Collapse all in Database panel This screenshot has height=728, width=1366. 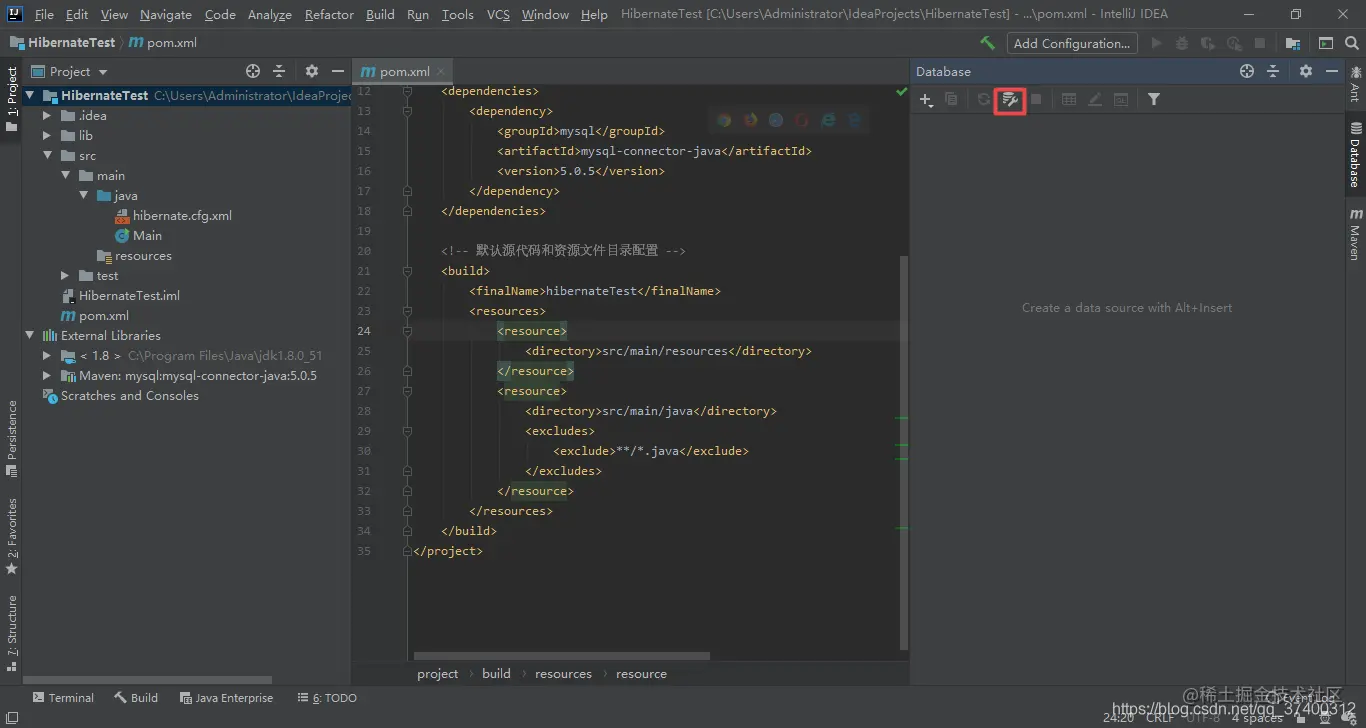[x=1273, y=71]
